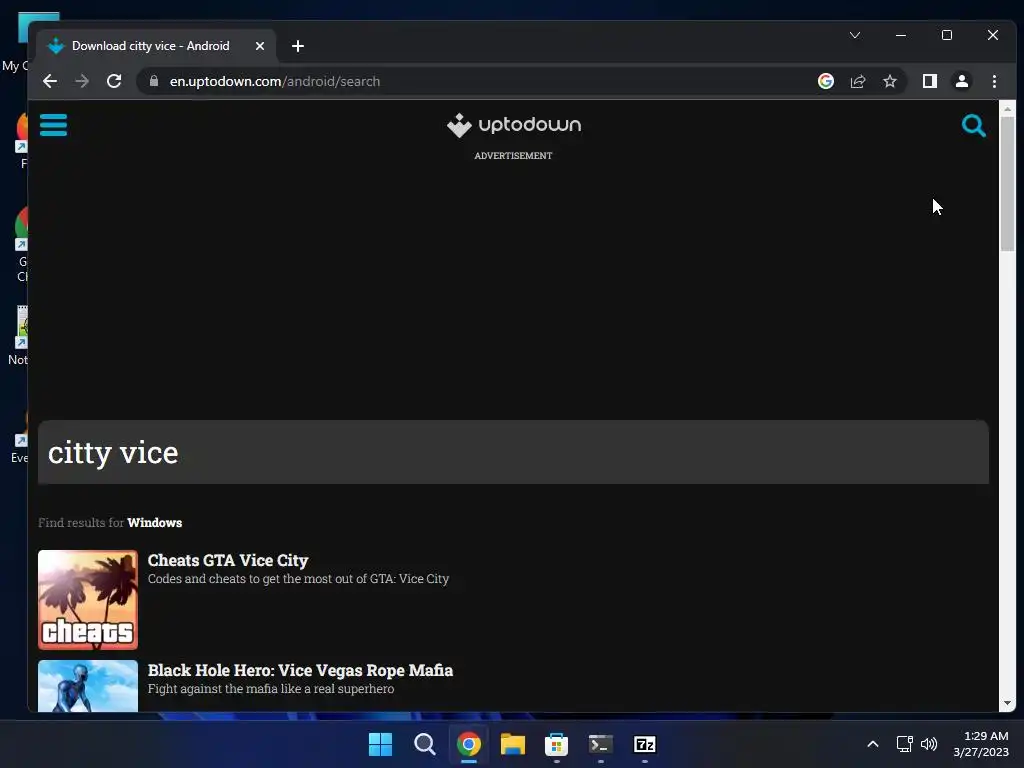
Task: Open a new browser tab
Action: tap(298, 46)
